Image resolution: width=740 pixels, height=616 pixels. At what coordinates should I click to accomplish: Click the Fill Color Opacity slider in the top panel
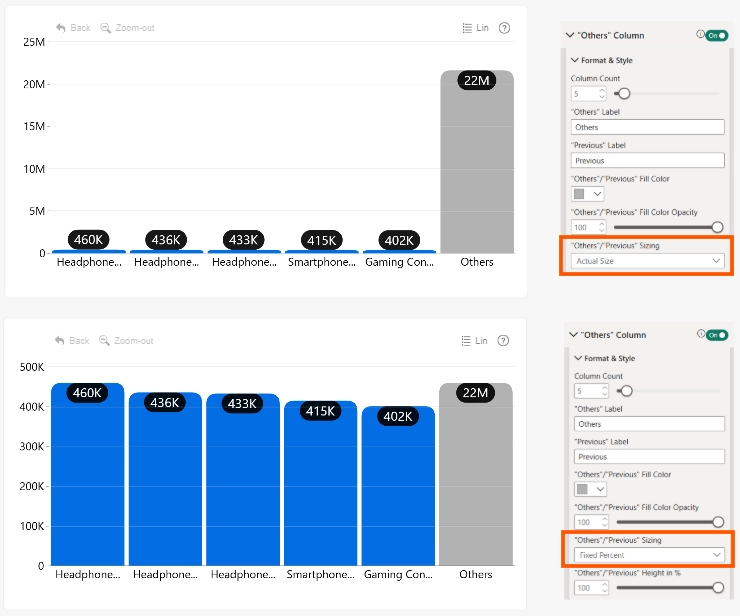click(668, 227)
